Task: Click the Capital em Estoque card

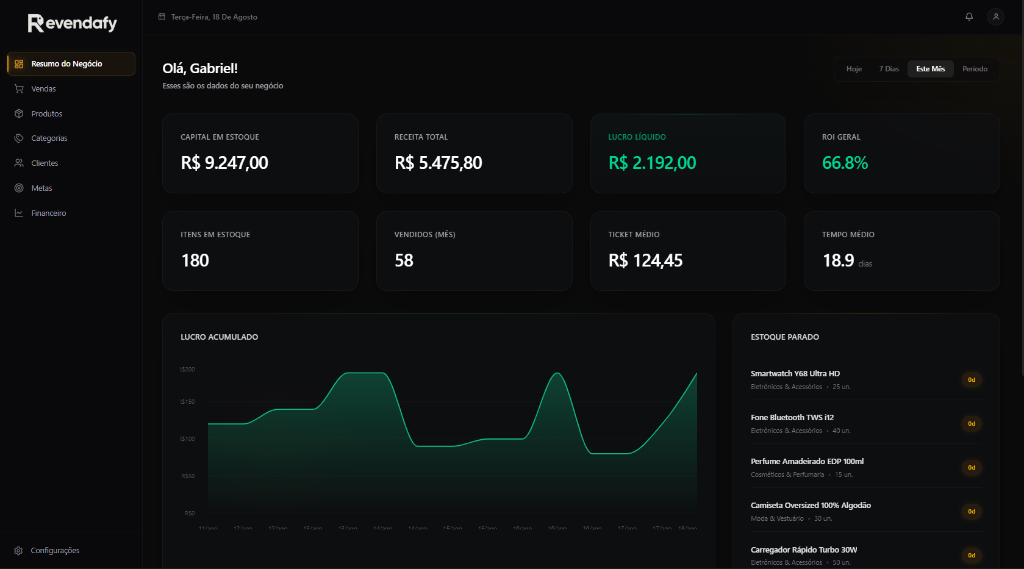Action: pos(261,154)
